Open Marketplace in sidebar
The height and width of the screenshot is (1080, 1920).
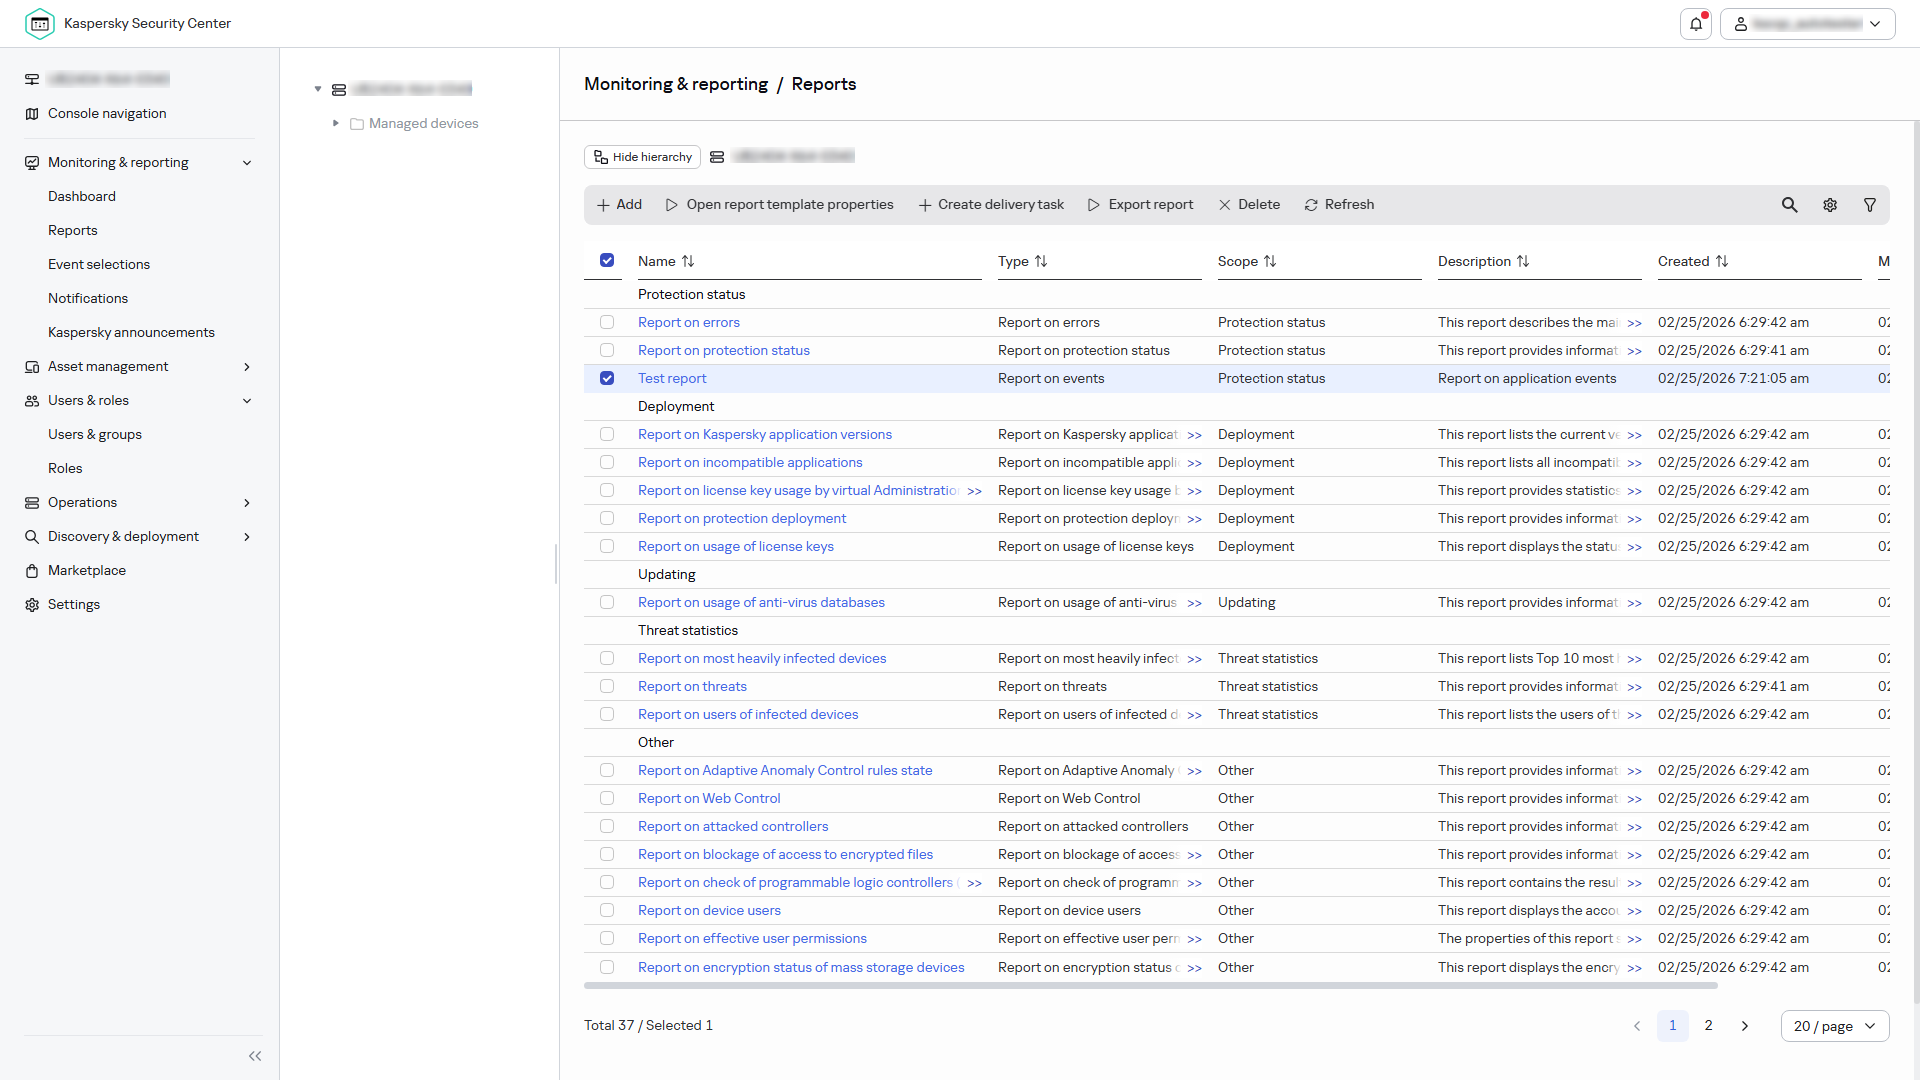coord(87,570)
